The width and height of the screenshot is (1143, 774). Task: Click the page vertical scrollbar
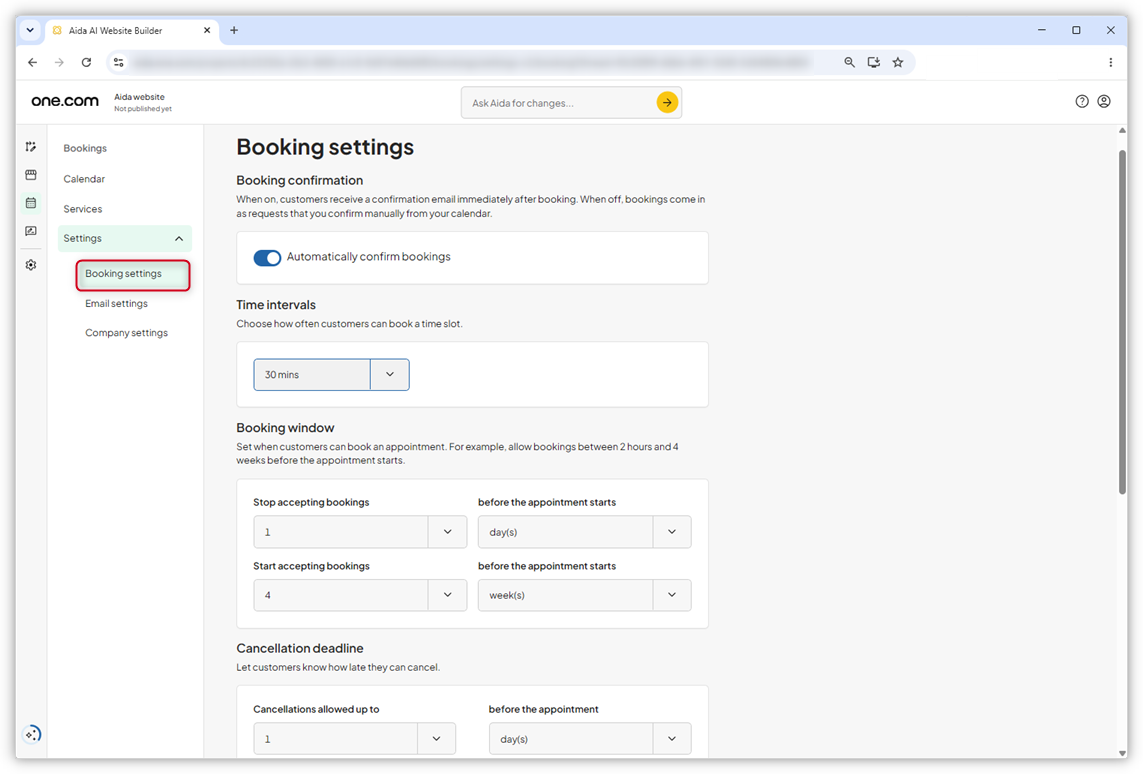pos(1123,321)
